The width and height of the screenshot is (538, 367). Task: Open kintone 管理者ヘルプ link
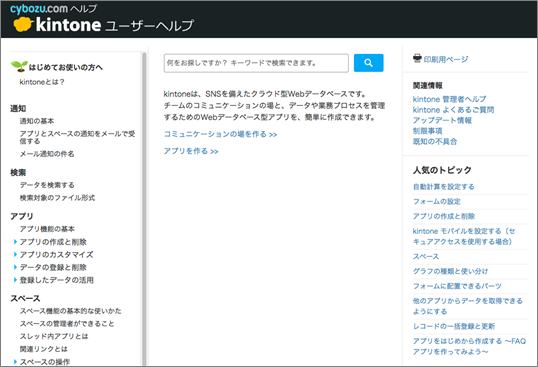pos(449,99)
